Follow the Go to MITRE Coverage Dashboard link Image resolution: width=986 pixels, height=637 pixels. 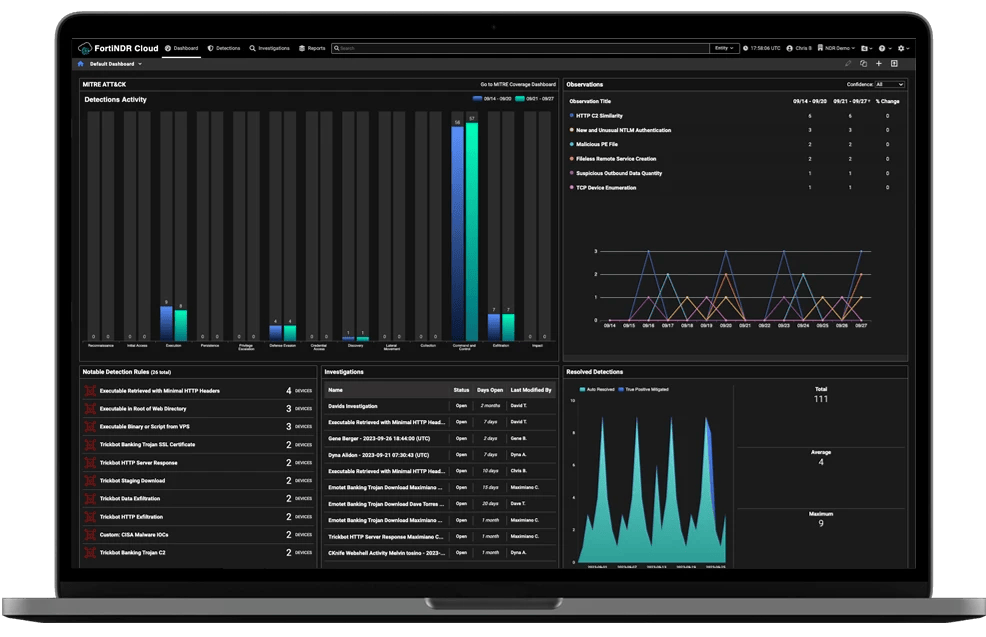pyautogui.click(x=518, y=84)
